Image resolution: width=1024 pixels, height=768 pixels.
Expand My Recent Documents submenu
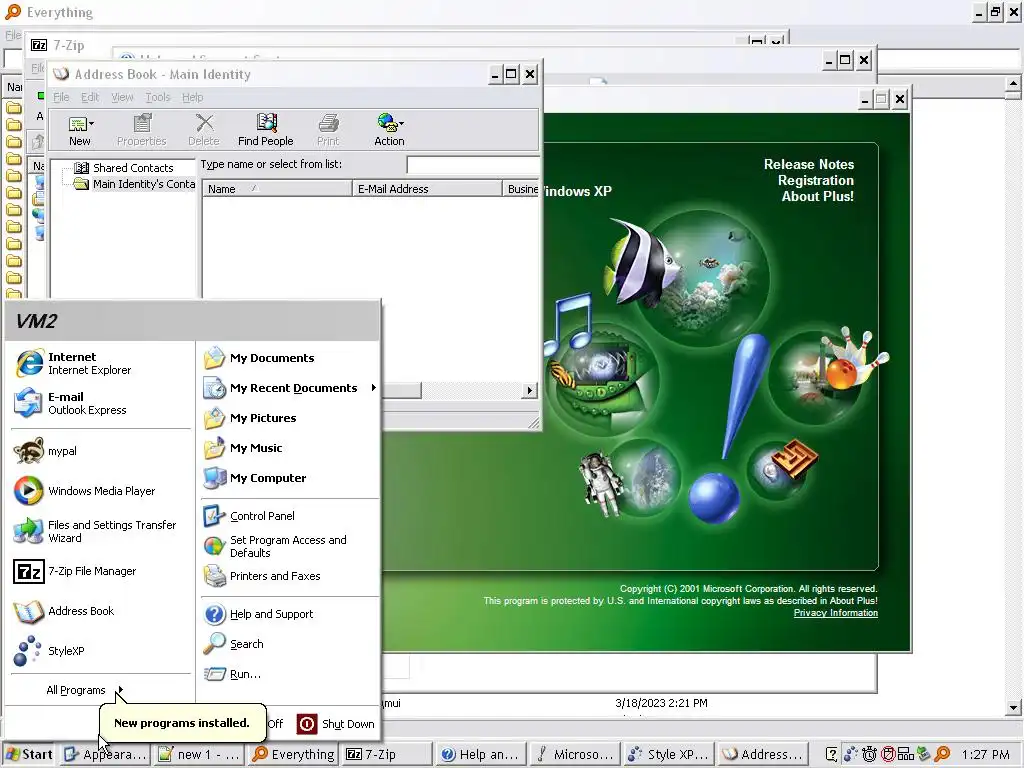click(290, 388)
